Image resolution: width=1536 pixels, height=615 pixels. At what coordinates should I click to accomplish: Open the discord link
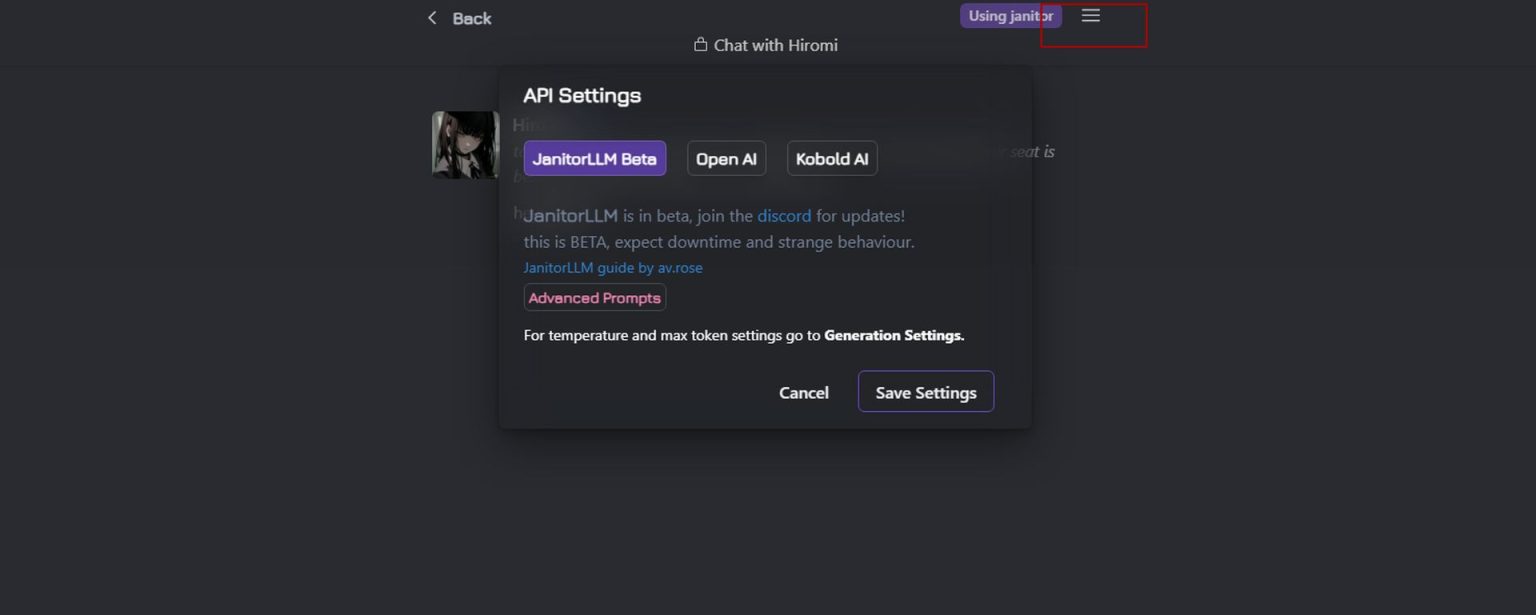click(784, 216)
